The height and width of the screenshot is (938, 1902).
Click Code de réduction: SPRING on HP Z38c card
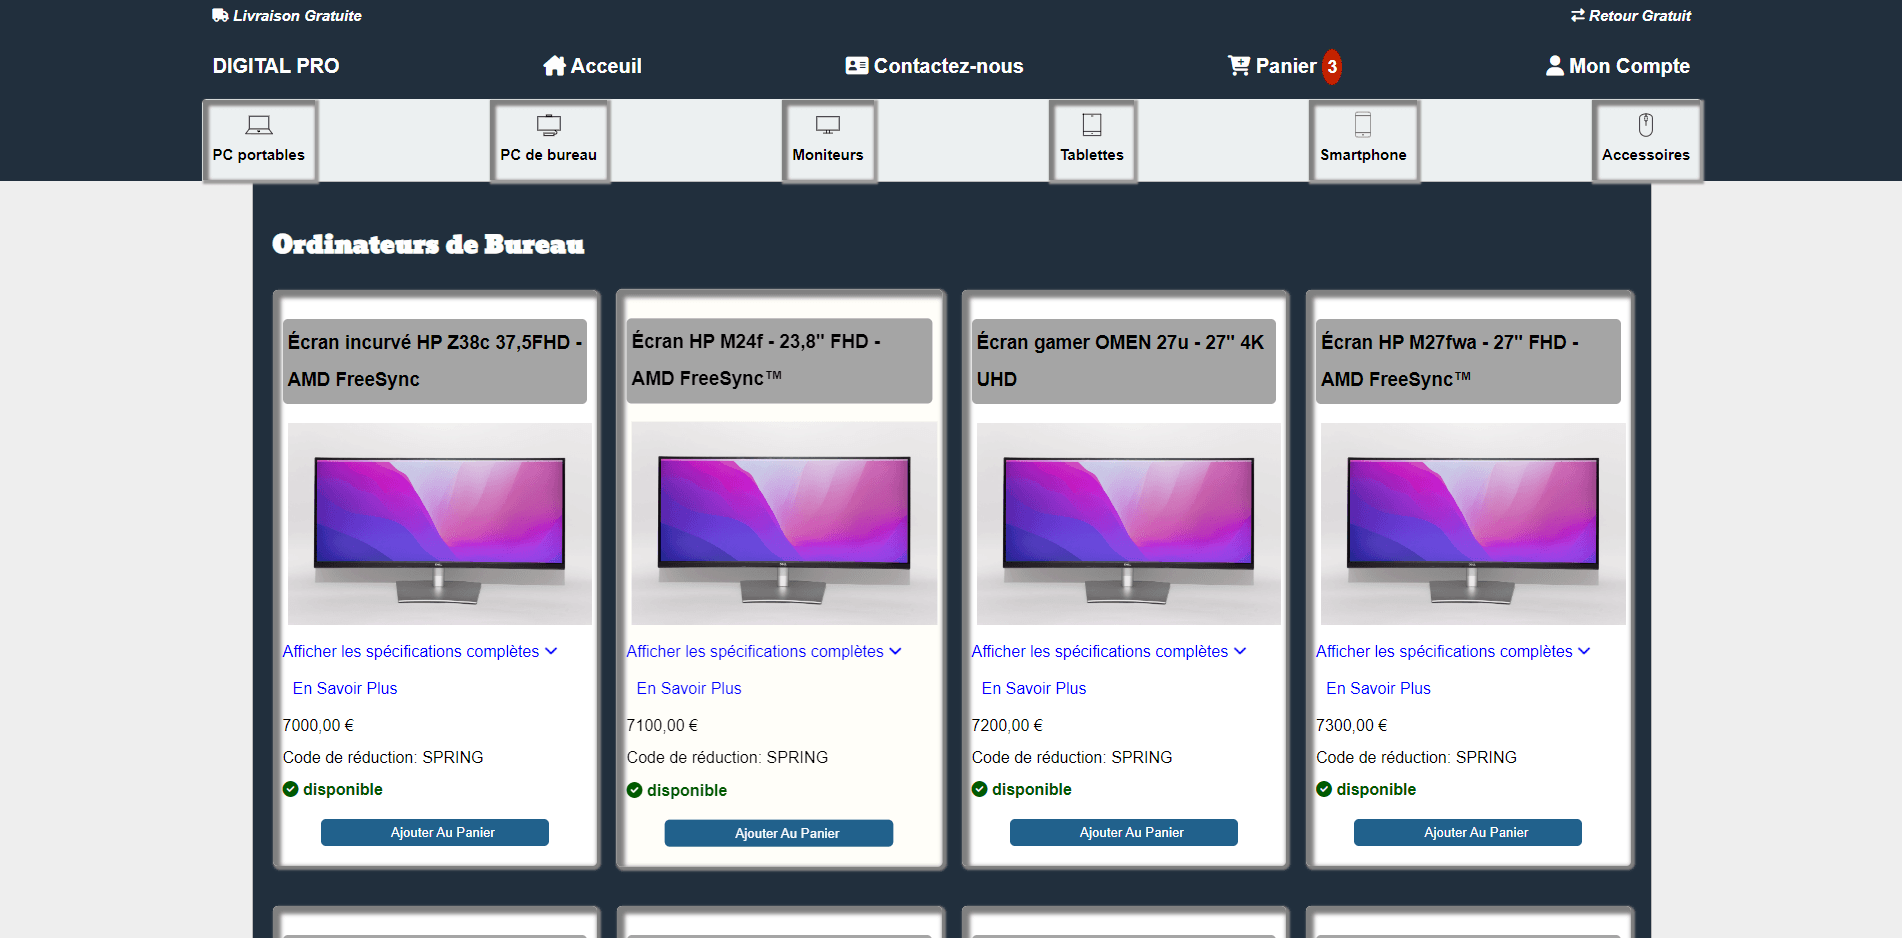tap(383, 757)
